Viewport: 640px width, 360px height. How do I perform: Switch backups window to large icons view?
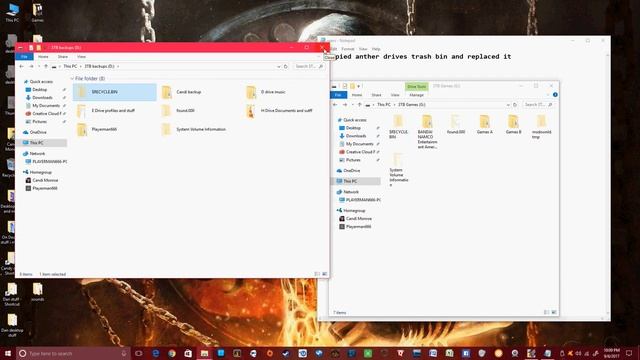[324, 274]
